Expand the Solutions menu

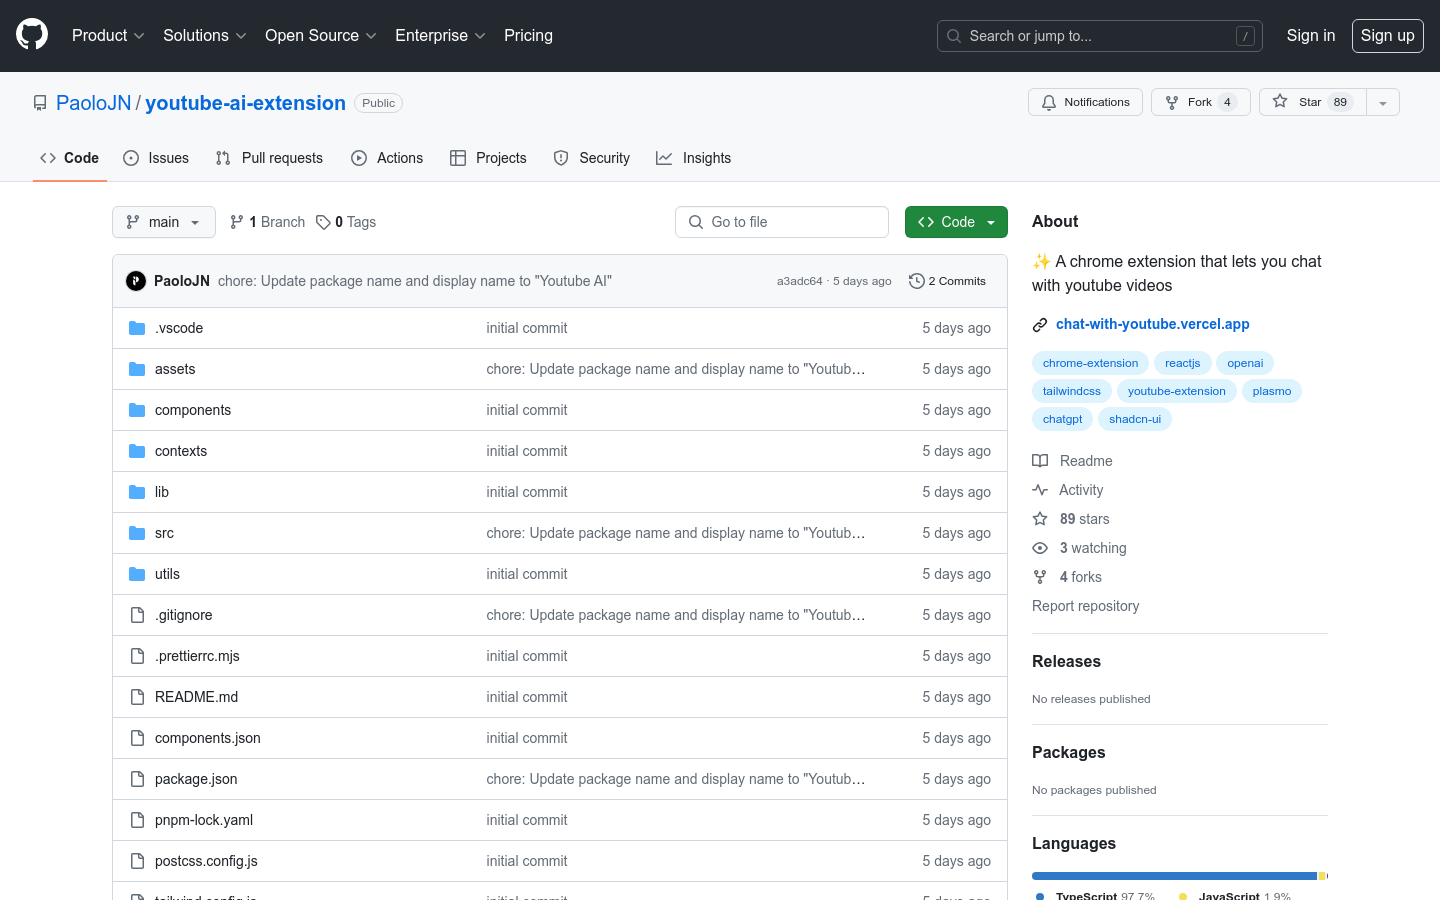204,35
